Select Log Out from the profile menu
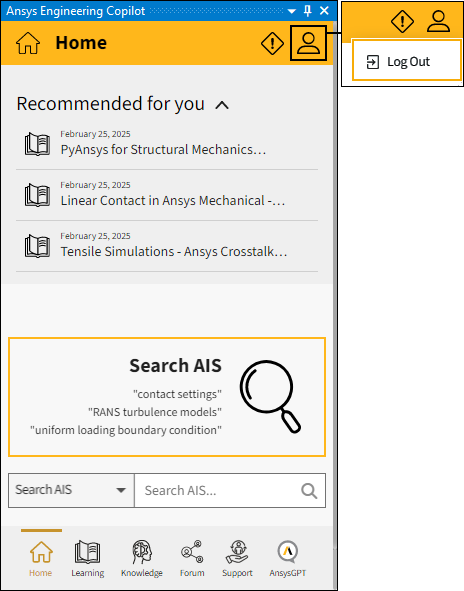The image size is (464, 591). tap(407, 61)
